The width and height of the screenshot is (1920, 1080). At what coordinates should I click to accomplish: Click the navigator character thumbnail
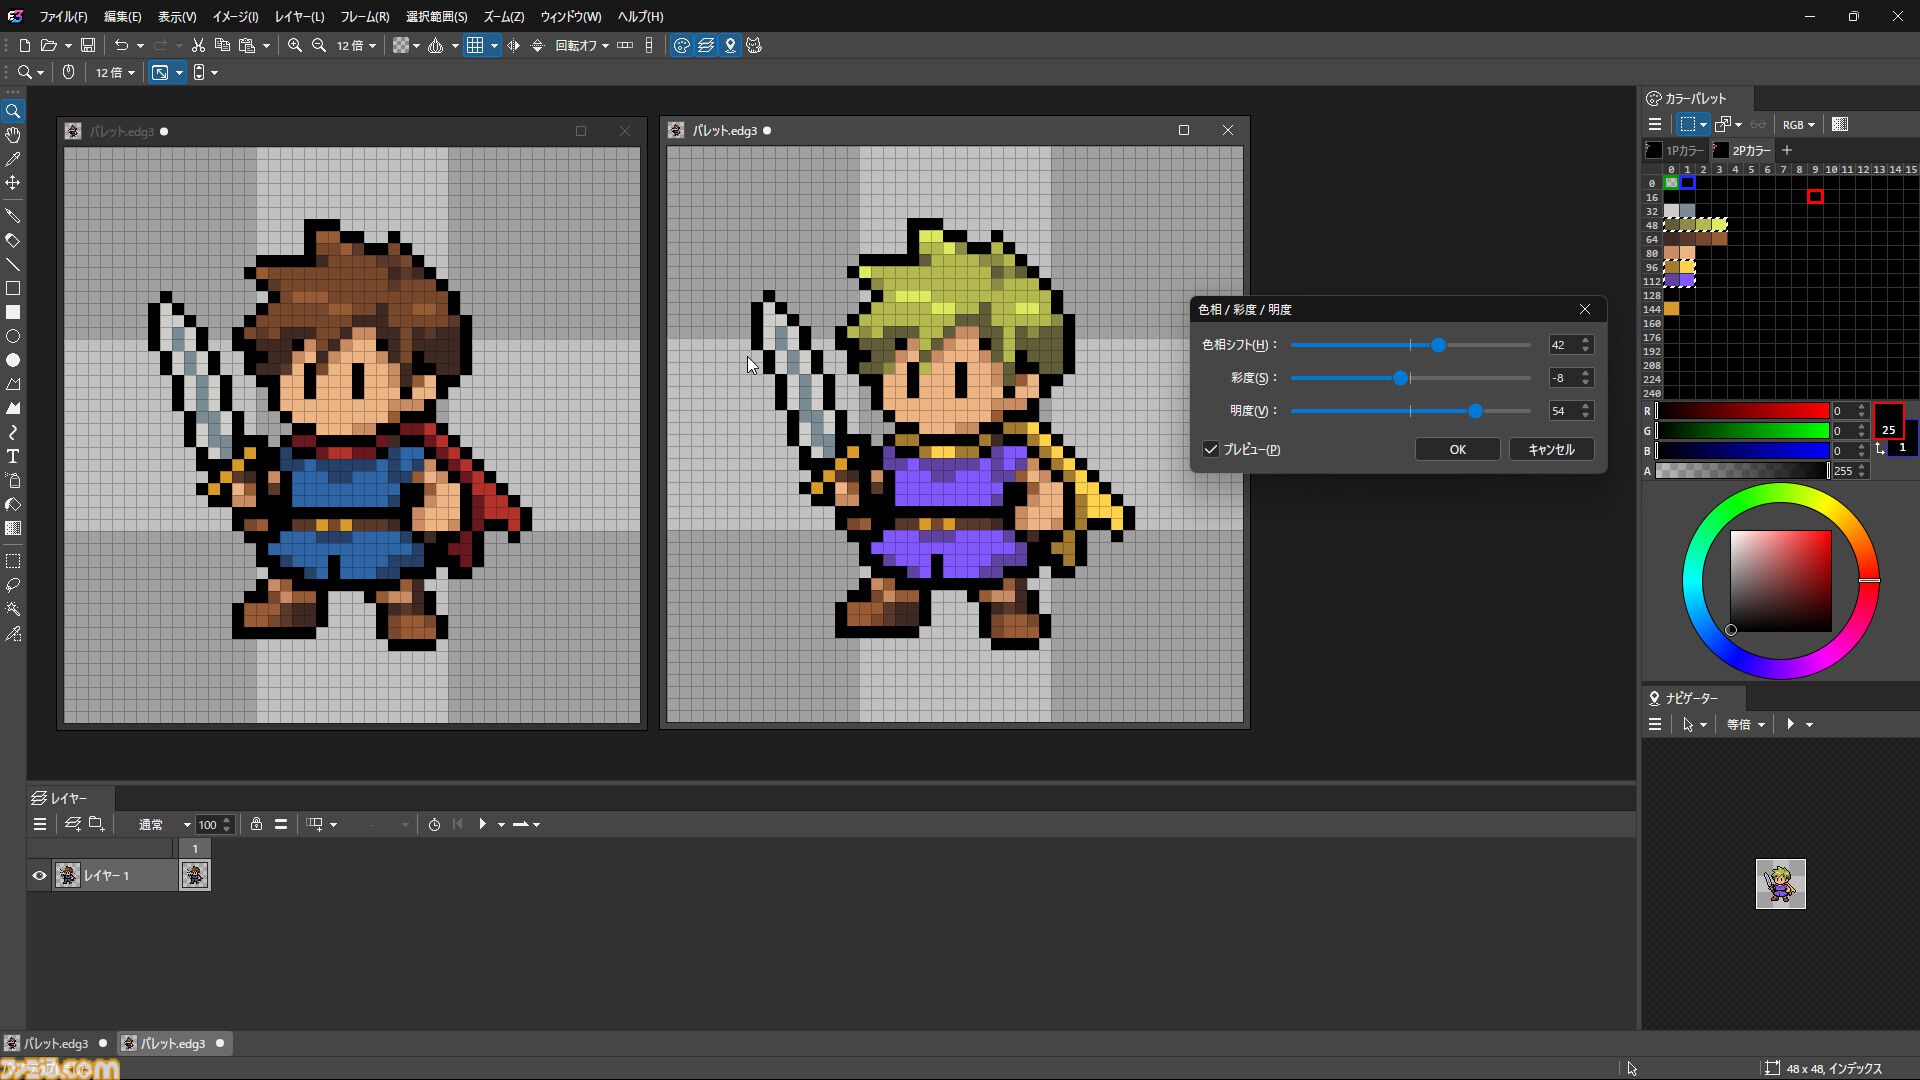(1781, 884)
